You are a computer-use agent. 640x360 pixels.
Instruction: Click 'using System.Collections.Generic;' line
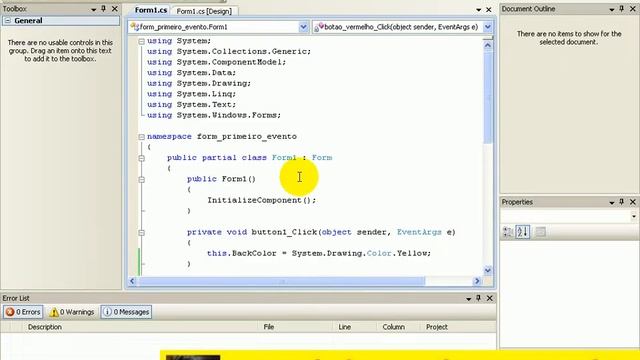point(229,51)
